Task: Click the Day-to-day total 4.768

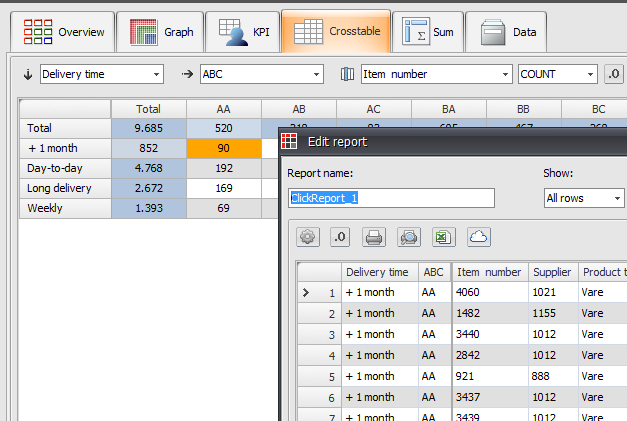Action: click(148, 168)
